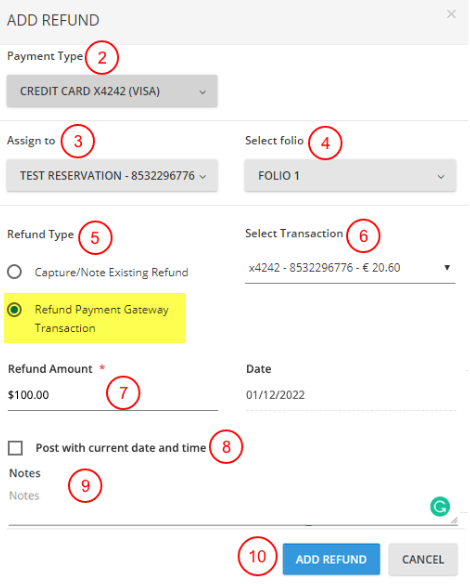470x584 pixels.
Task: Expand the Select folio dropdown
Action: pyautogui.click(x=350, y=175)
